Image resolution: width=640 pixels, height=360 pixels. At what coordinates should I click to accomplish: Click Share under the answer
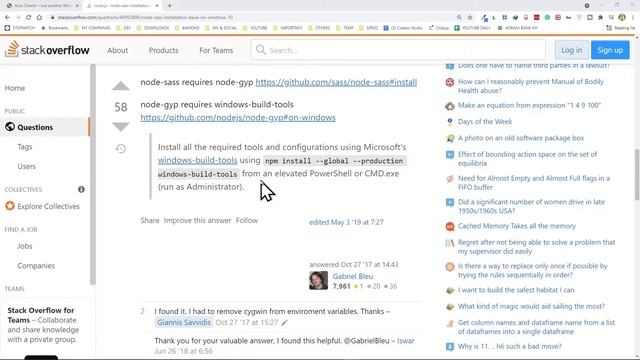150,220
